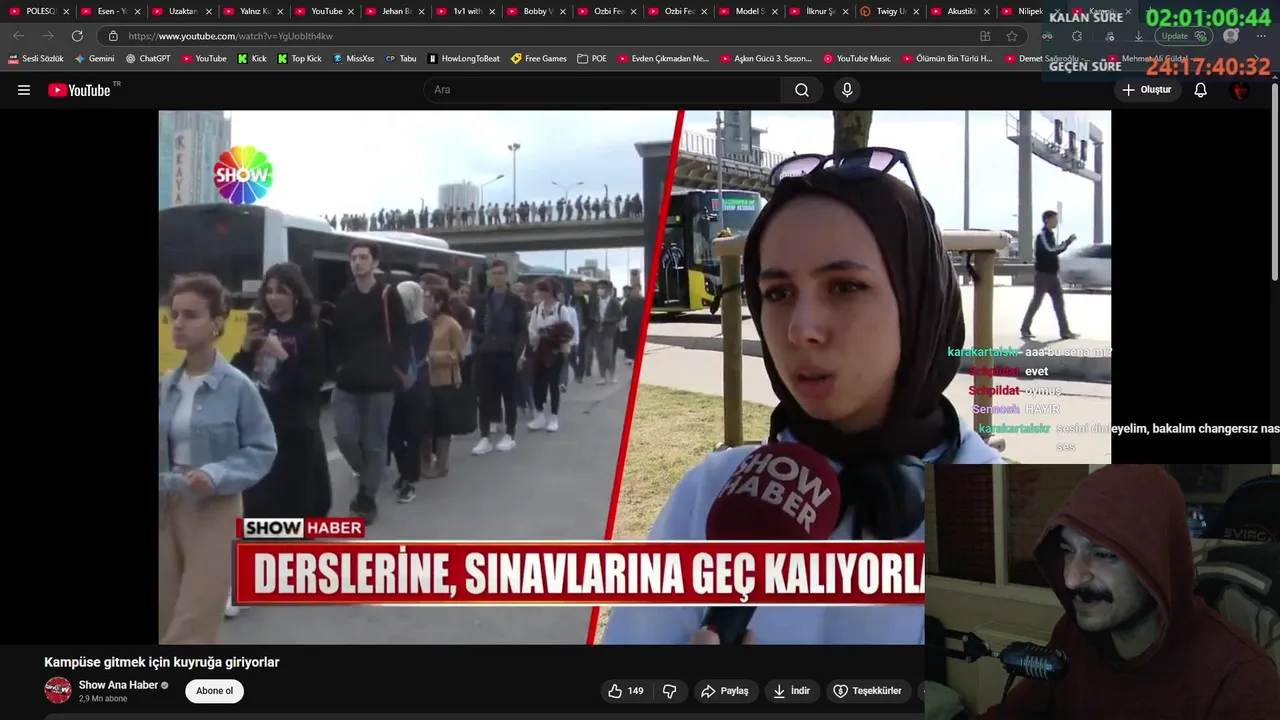Open the ChatGPT bookmark
Image resolution: width=1280 pixels, height=720 pixels.
[x=148, y=59]
